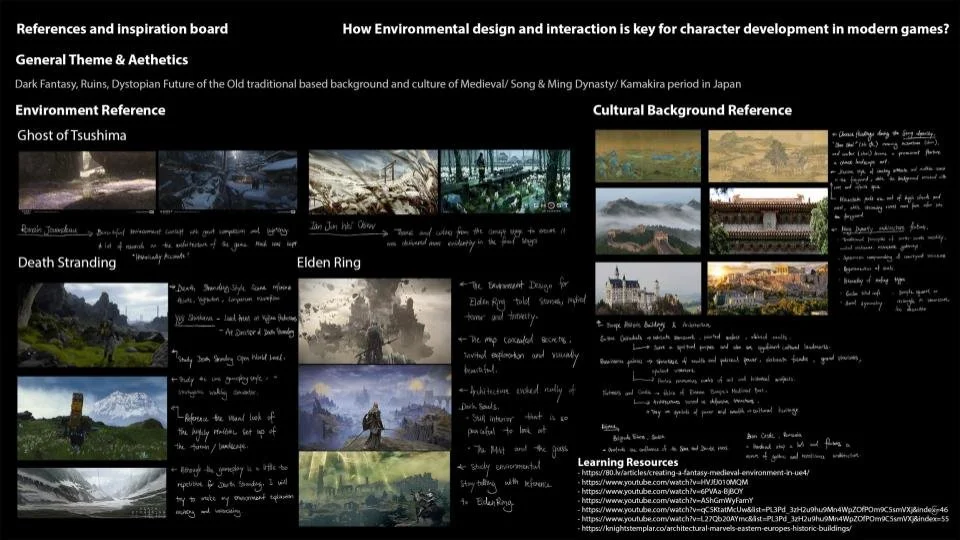Select the Elden Ring sepia castle artwork
The width and height of the screenshot is (960, 540).
(375, 321)
